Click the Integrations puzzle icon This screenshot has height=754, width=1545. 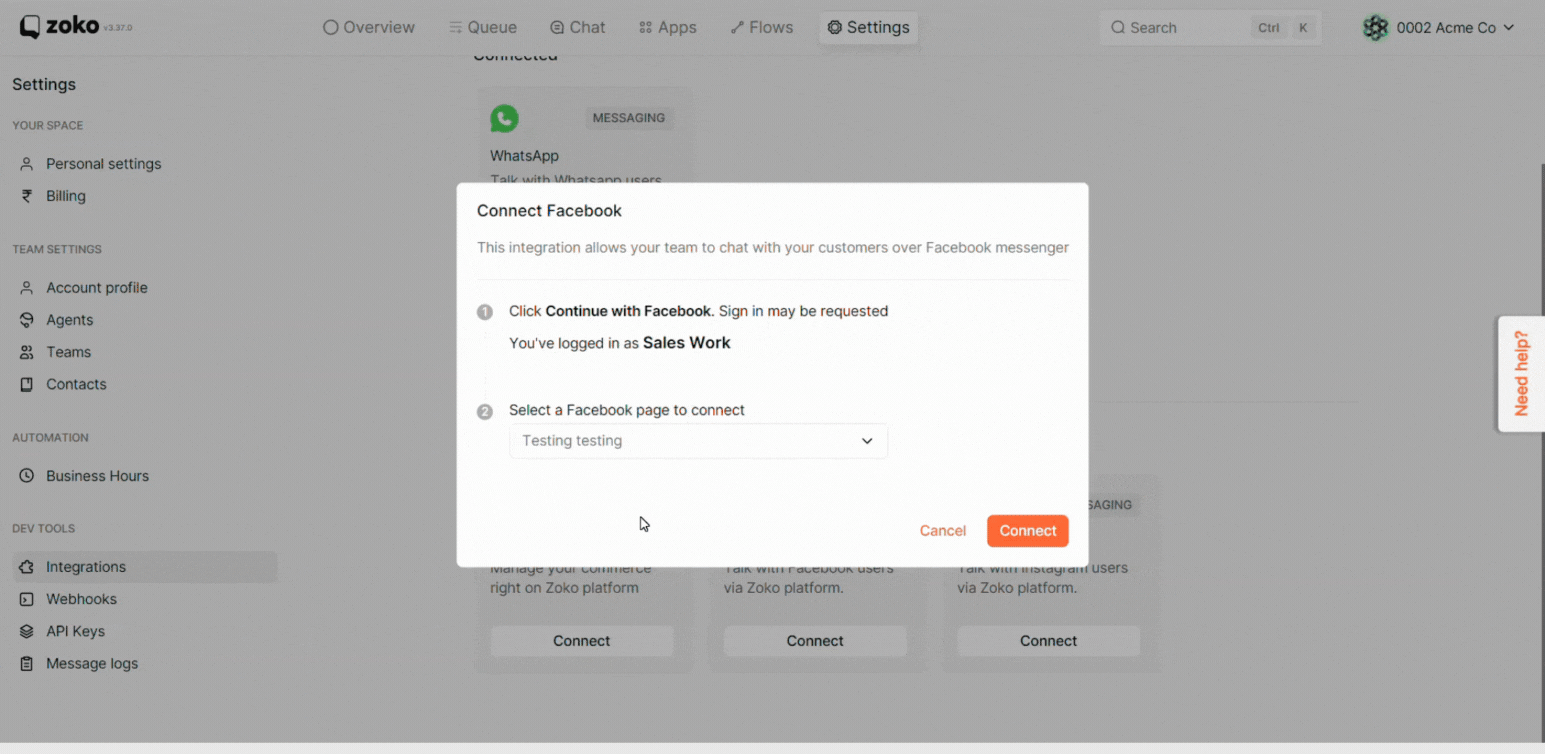click(x=27, y=567)
